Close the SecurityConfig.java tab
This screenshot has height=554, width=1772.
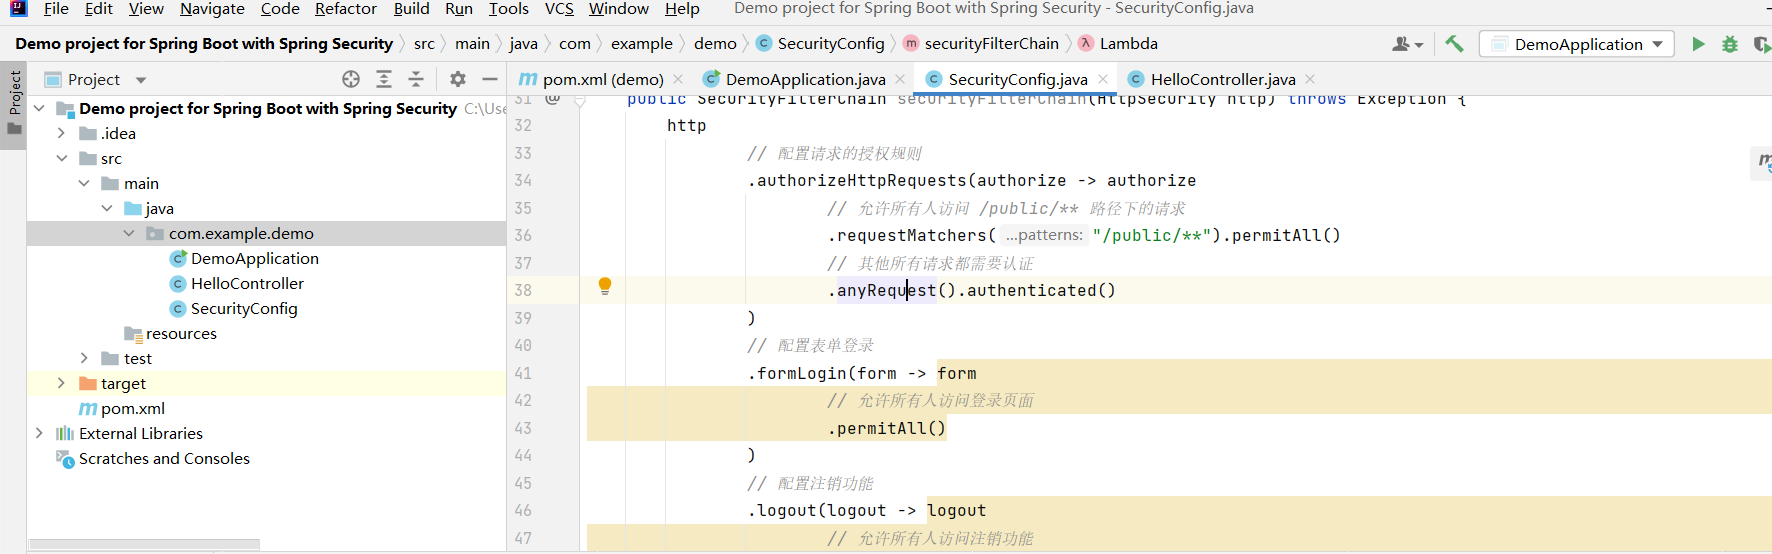tap(1103, 79)
